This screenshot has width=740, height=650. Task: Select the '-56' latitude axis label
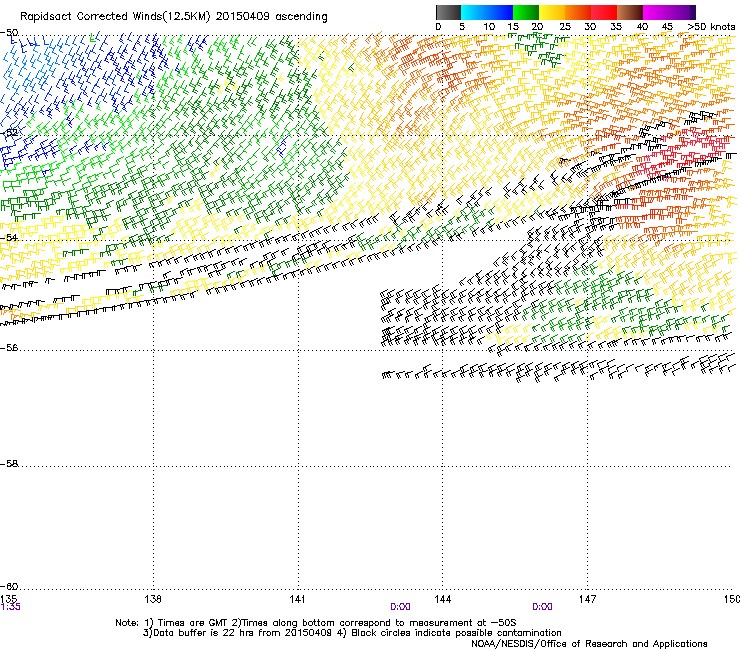pyautogui.click(x=9, y=347)
